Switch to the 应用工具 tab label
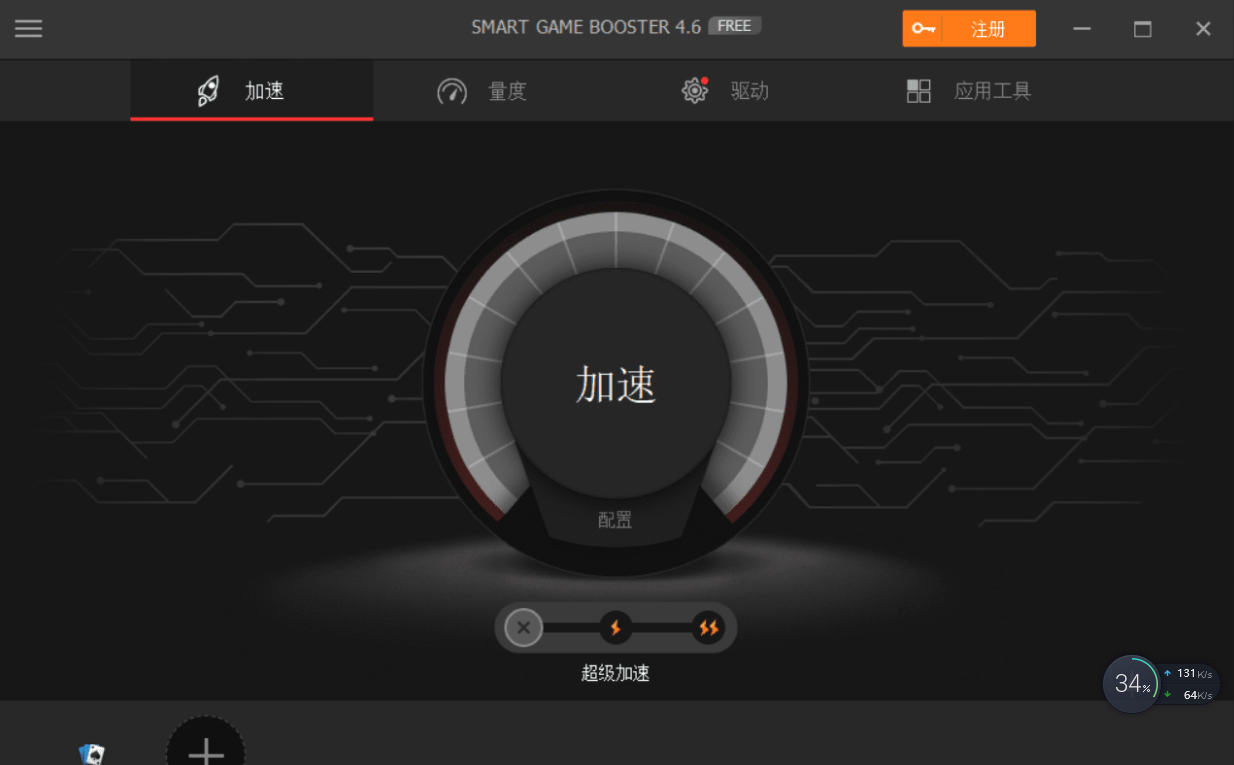Image resolution: width=1234 pixels, height=765 pixels. point(992,91)
